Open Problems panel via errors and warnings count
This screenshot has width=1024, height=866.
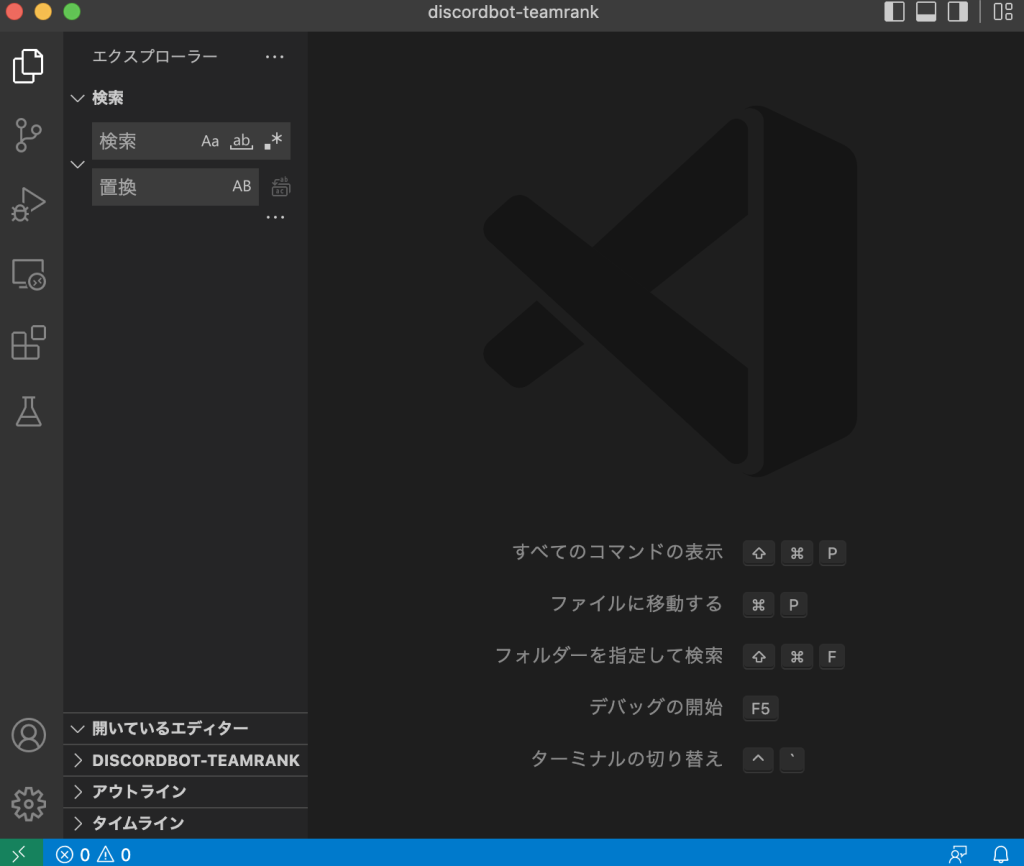point(93,854)
